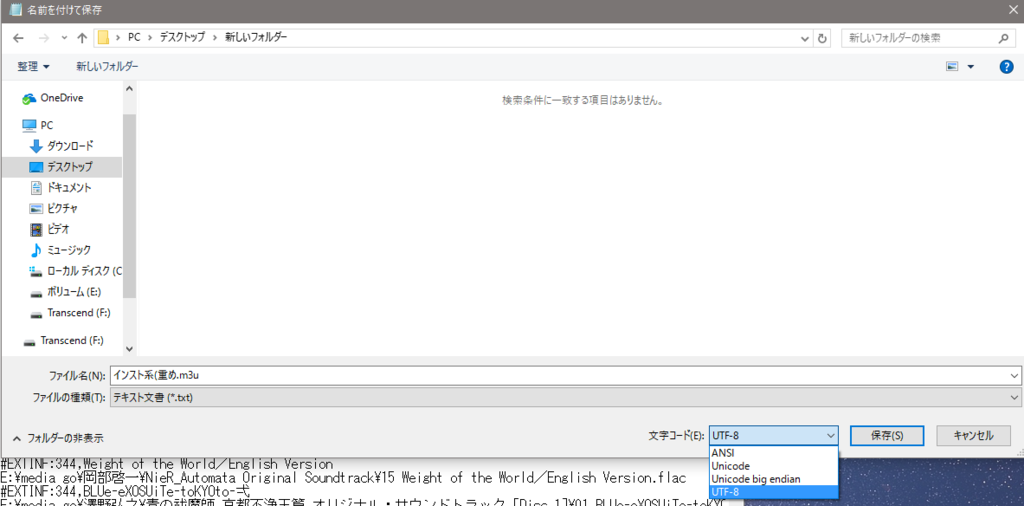
Task: Choose ANSI encoding option
Action: click(x=773, y=453)
